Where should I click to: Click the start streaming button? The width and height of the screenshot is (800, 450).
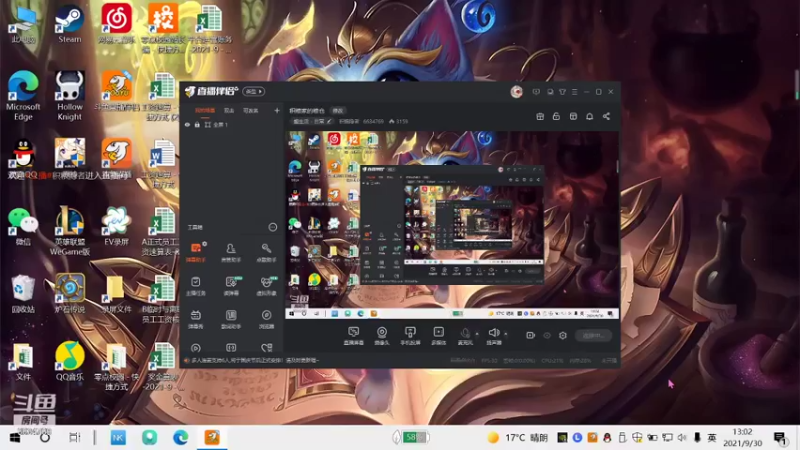tap(593, 335)
